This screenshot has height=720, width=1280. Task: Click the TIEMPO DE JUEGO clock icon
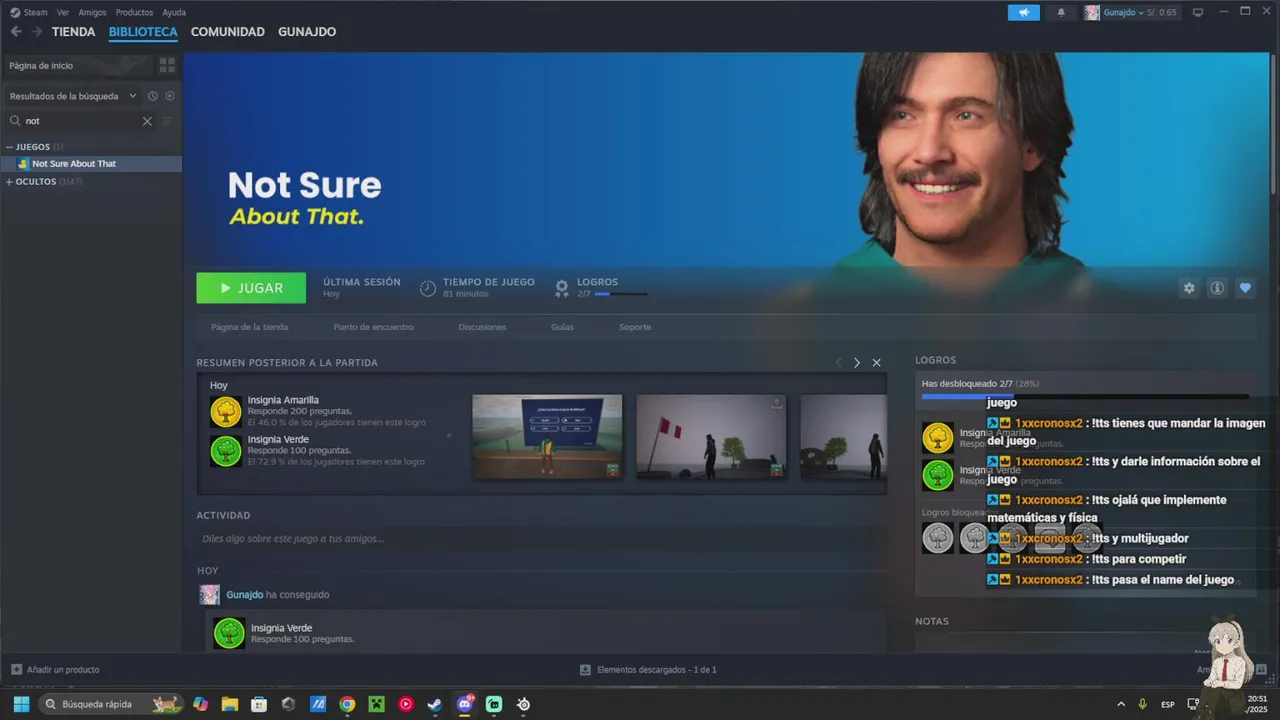coord(427,288)
